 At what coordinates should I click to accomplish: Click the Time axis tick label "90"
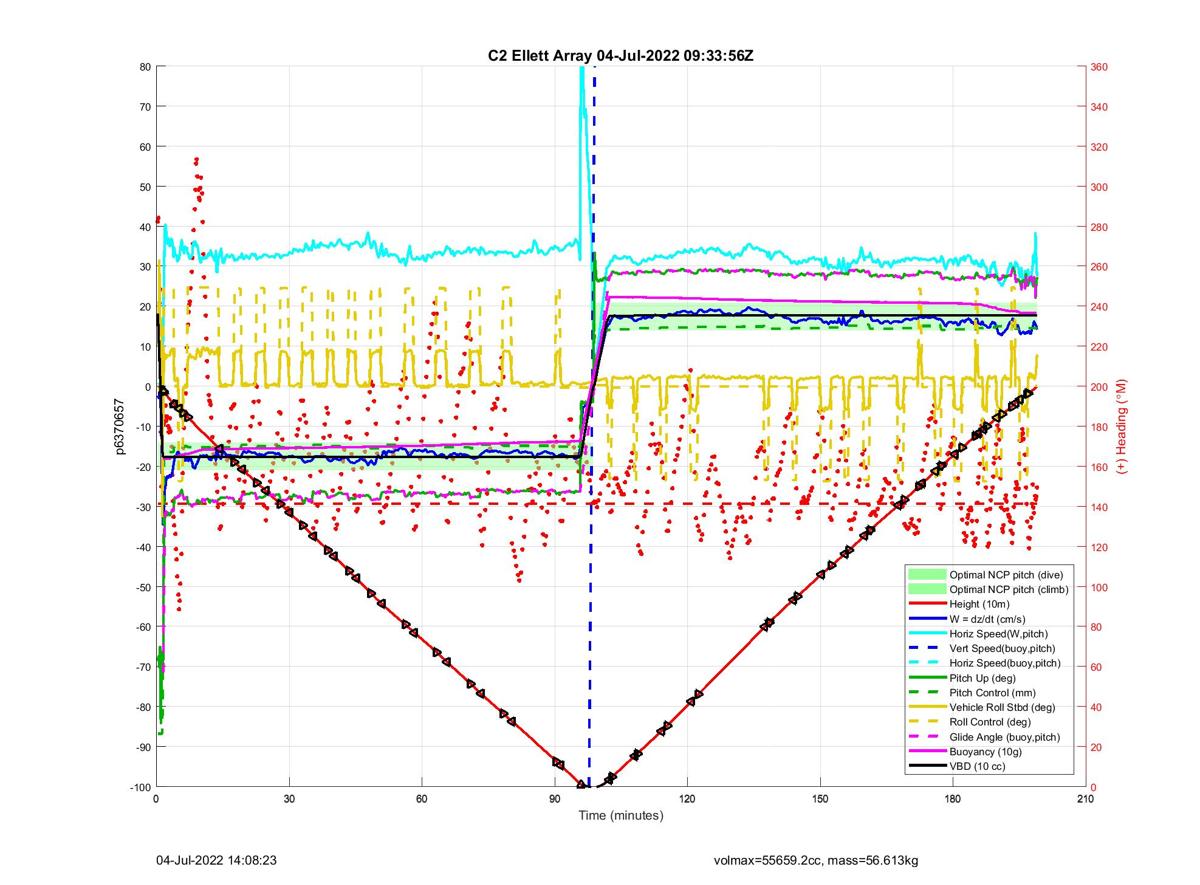click(554, 800)
